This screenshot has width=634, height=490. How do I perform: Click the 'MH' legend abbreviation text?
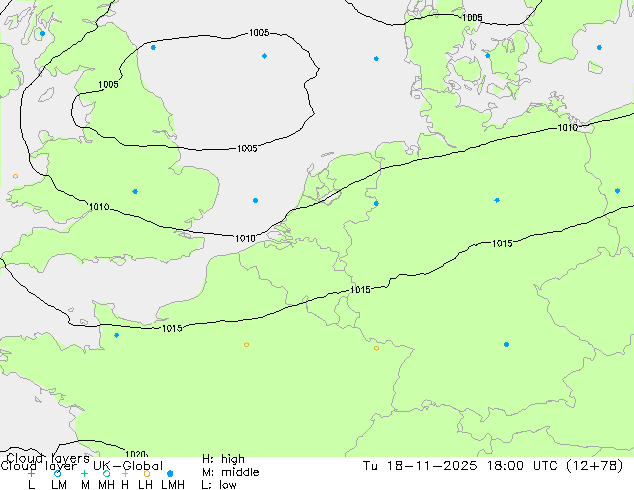pyautogui.click(x=106, y=485)
